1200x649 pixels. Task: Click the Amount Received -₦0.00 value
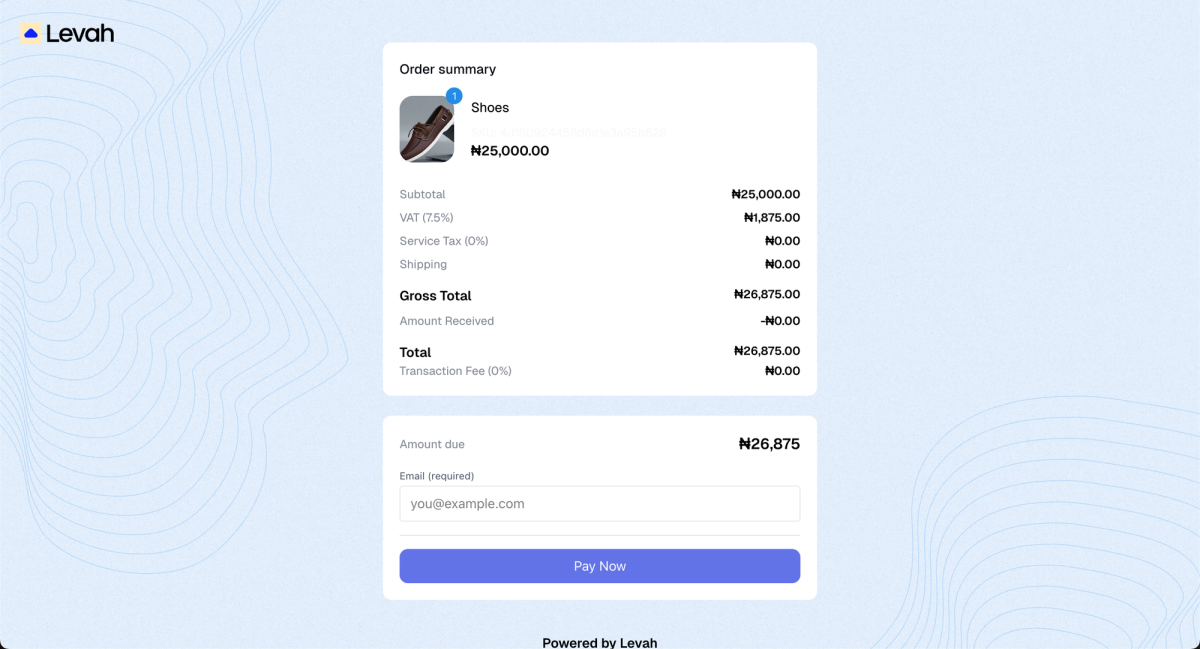(781, 321)
